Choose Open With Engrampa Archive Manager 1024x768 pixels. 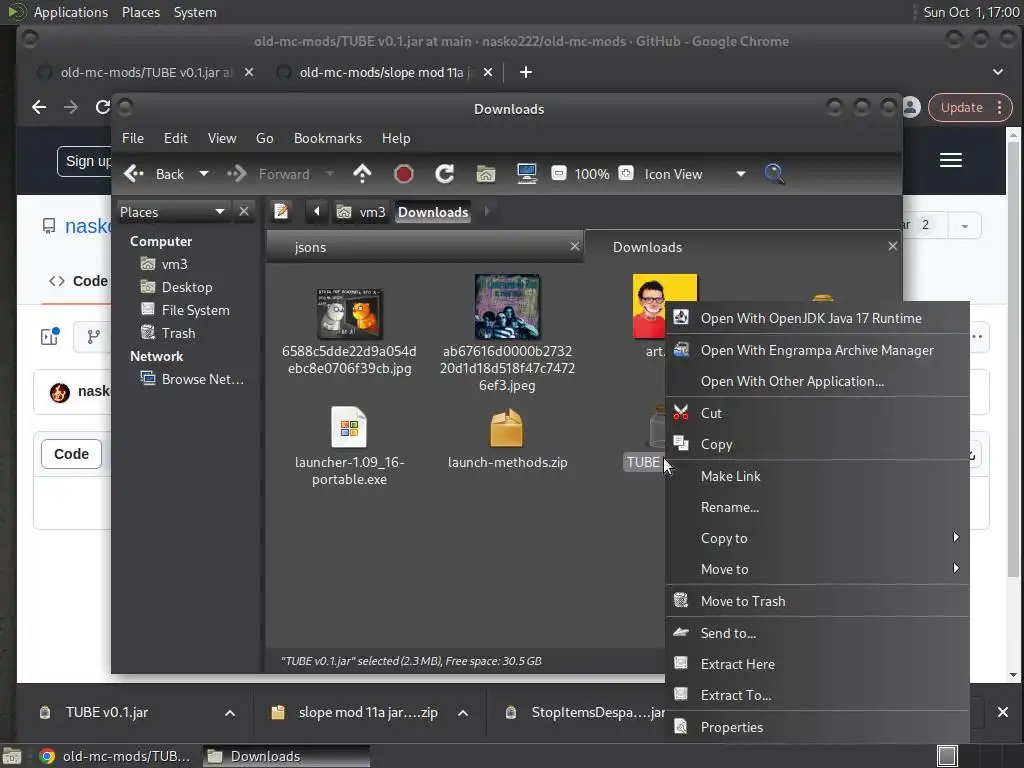pyautogui.click(x=817, y=350)
